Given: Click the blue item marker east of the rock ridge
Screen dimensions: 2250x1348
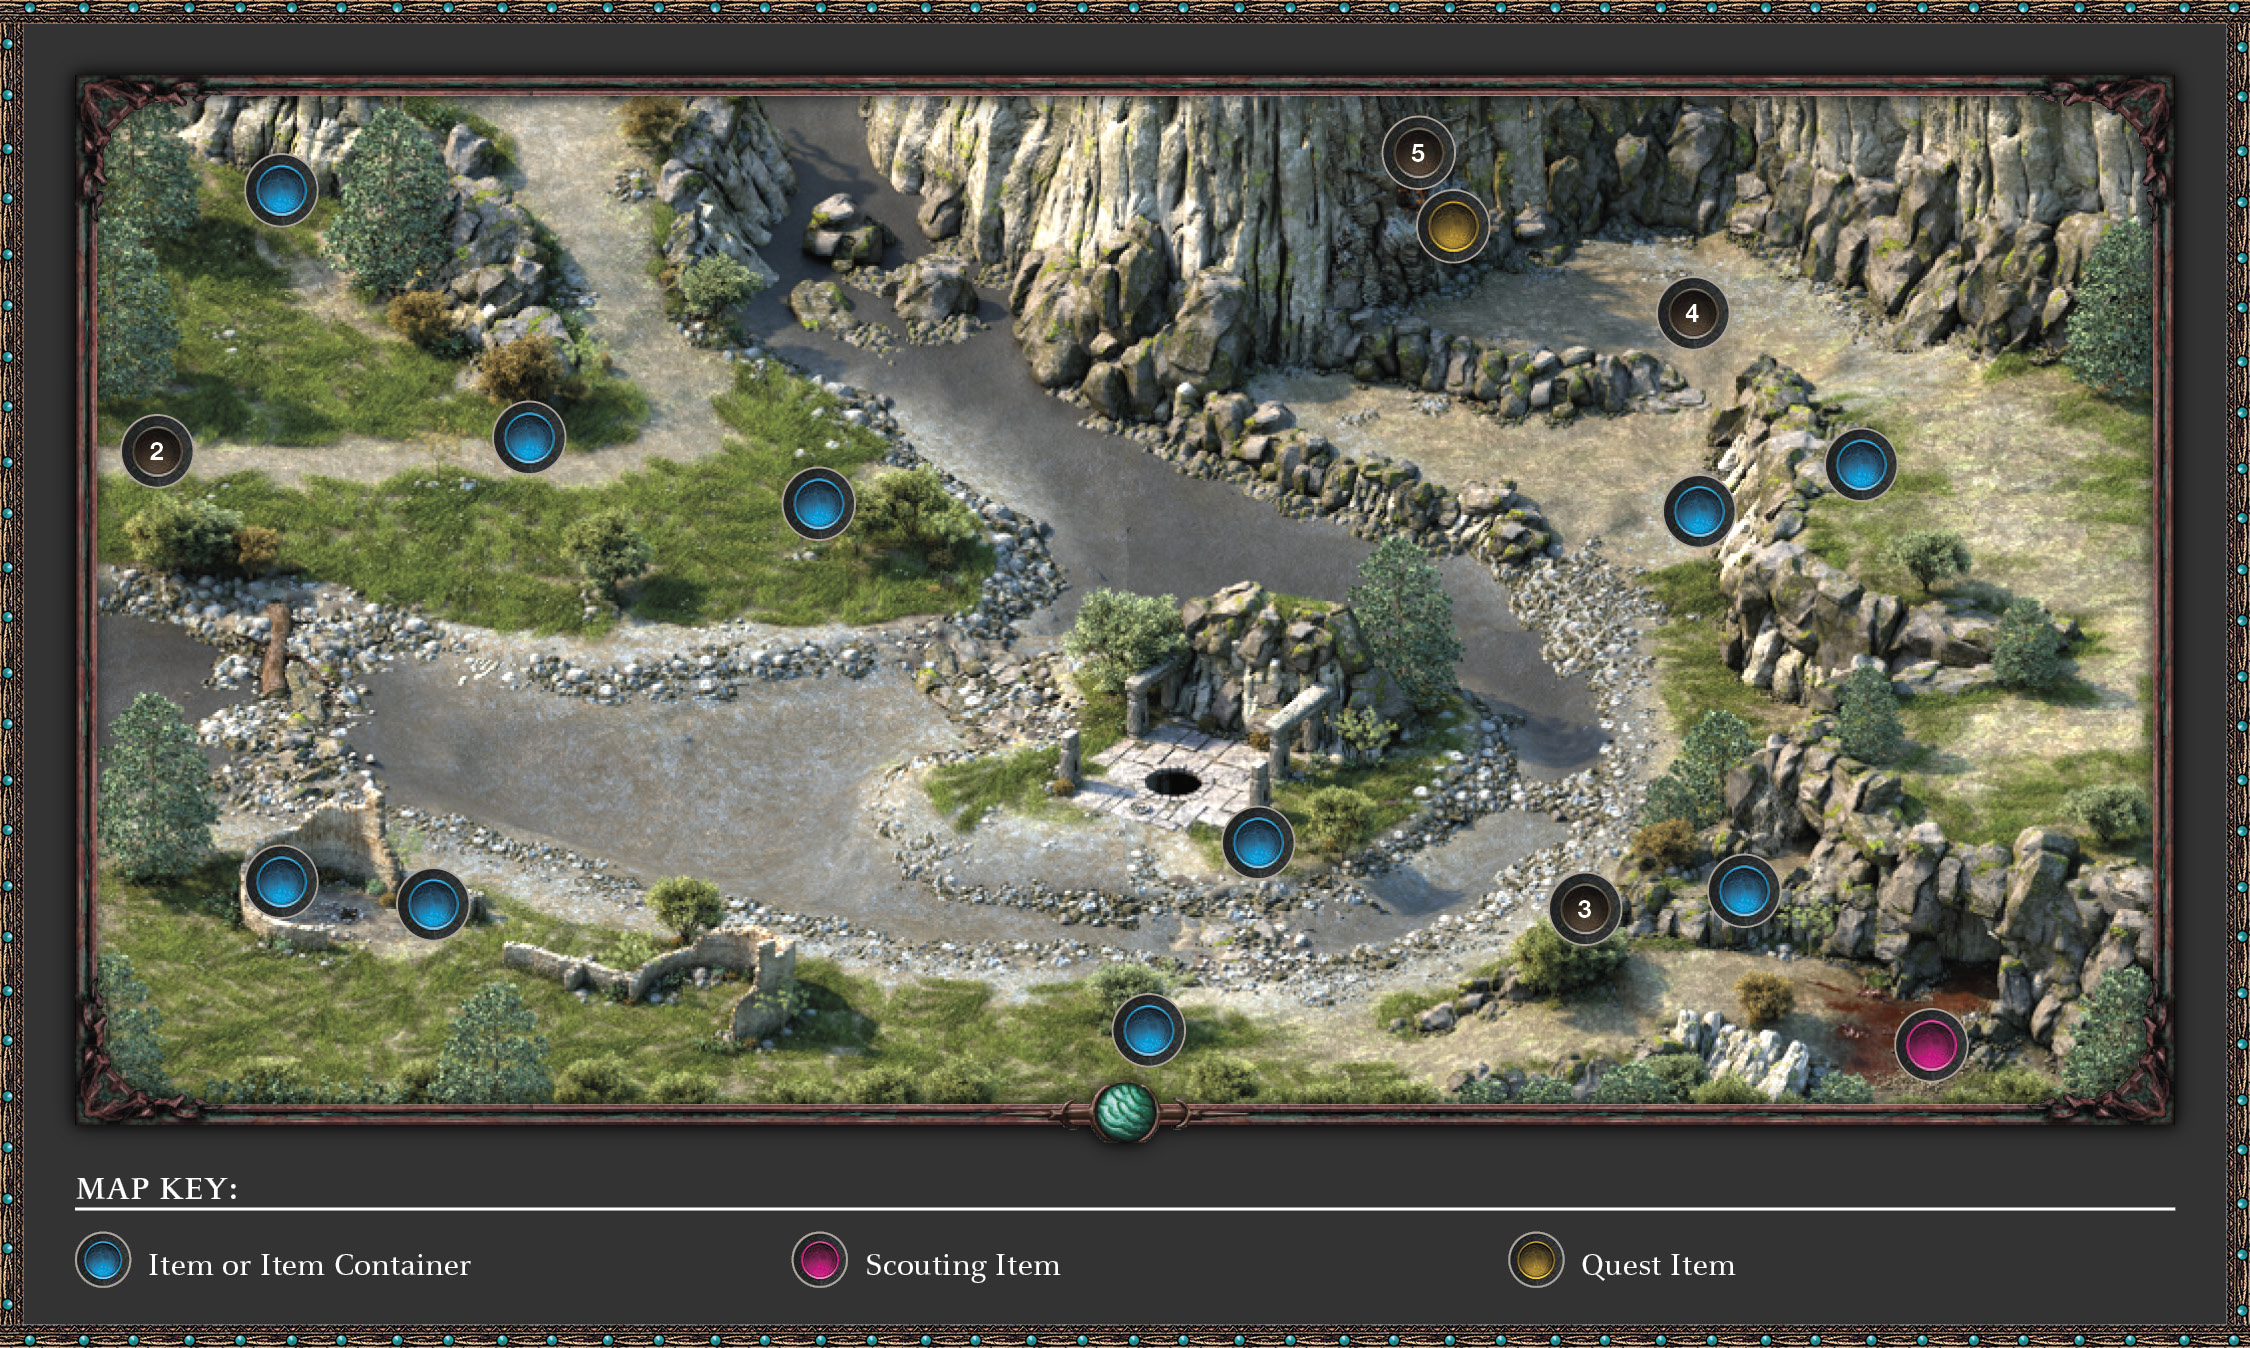Looking at the screenshot, I should tap(1861, 464).
